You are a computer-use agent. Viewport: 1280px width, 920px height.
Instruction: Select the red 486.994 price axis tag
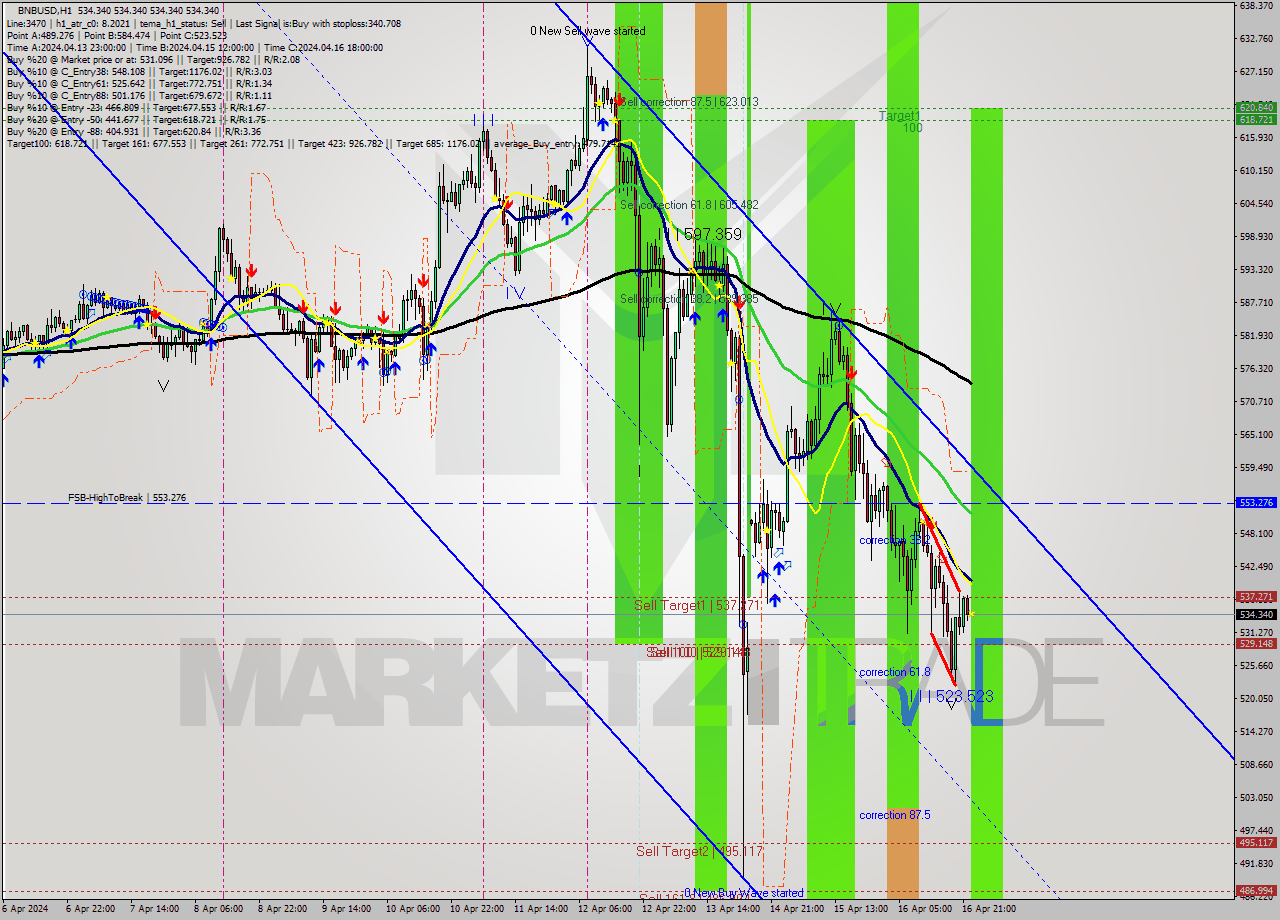pyautogui.click(x=1256, y=891)
